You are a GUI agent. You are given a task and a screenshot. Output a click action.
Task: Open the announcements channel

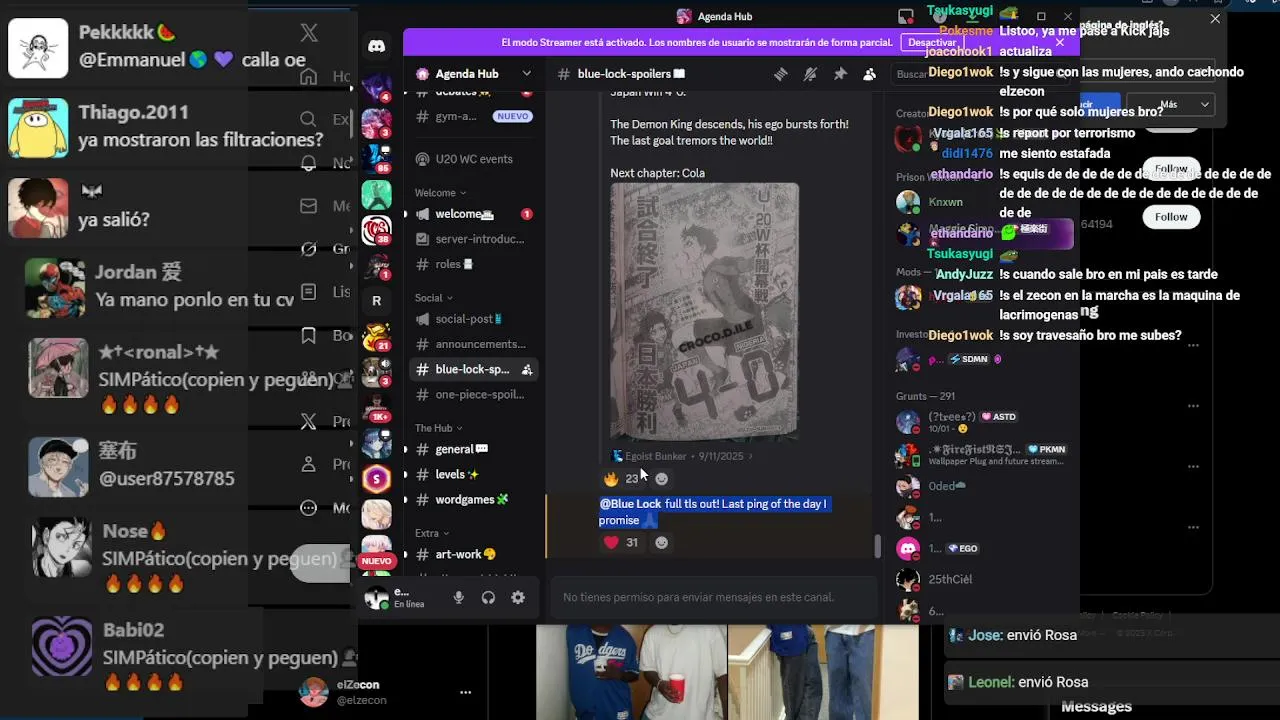click(x=472, y=344)
